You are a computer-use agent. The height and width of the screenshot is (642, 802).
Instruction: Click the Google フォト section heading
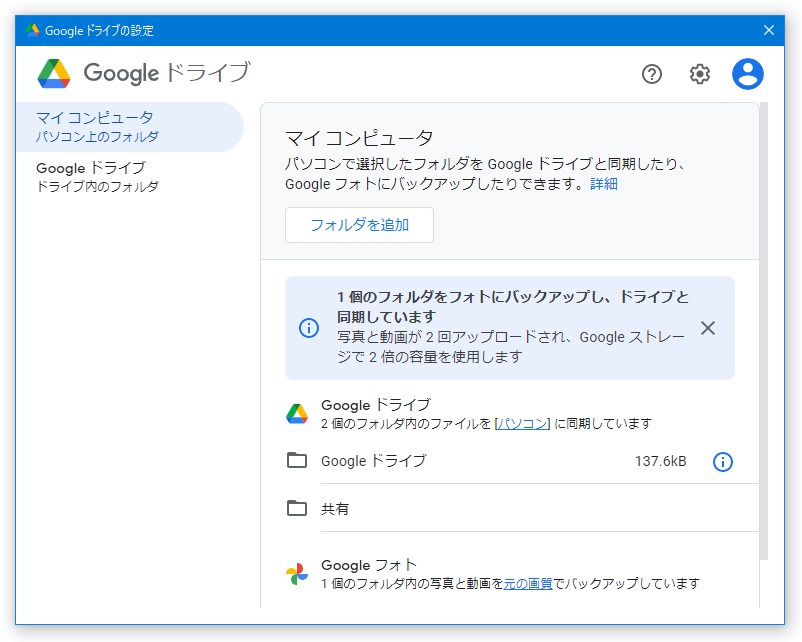(x=369, y=565)
